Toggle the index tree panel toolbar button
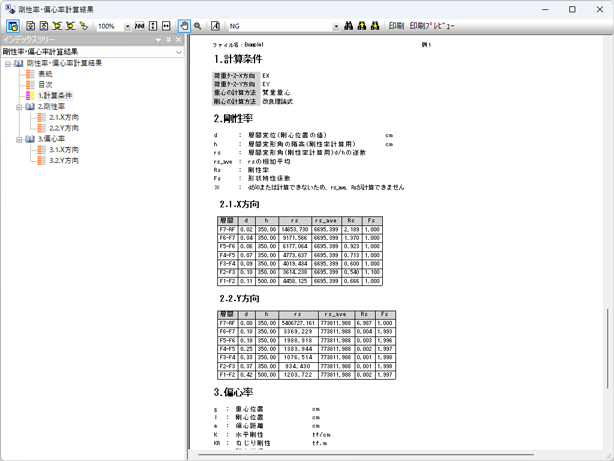614x461 pixels. coord(13,26)
